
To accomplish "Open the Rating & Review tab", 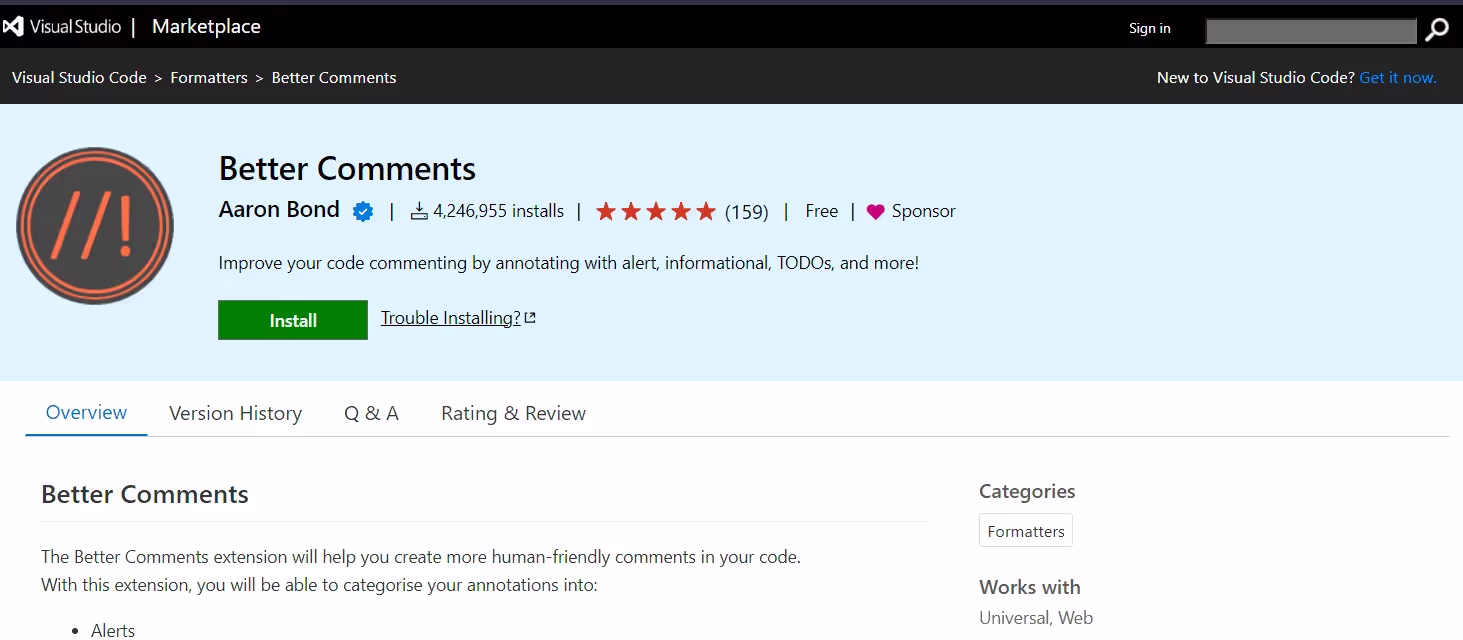I will coord(514,413).
